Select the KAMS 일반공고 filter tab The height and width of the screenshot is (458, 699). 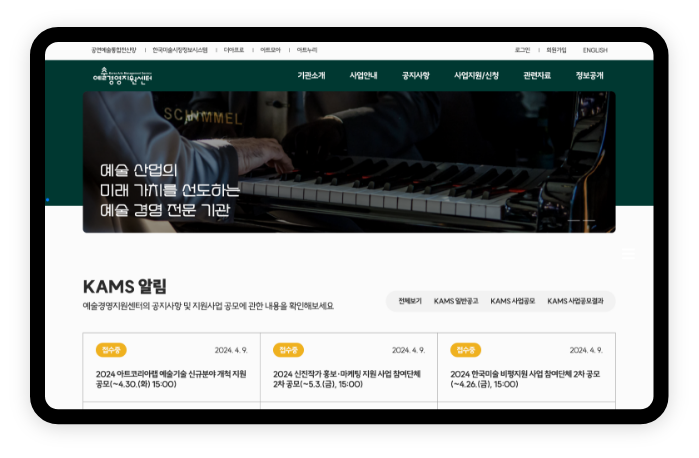(456, 301)
